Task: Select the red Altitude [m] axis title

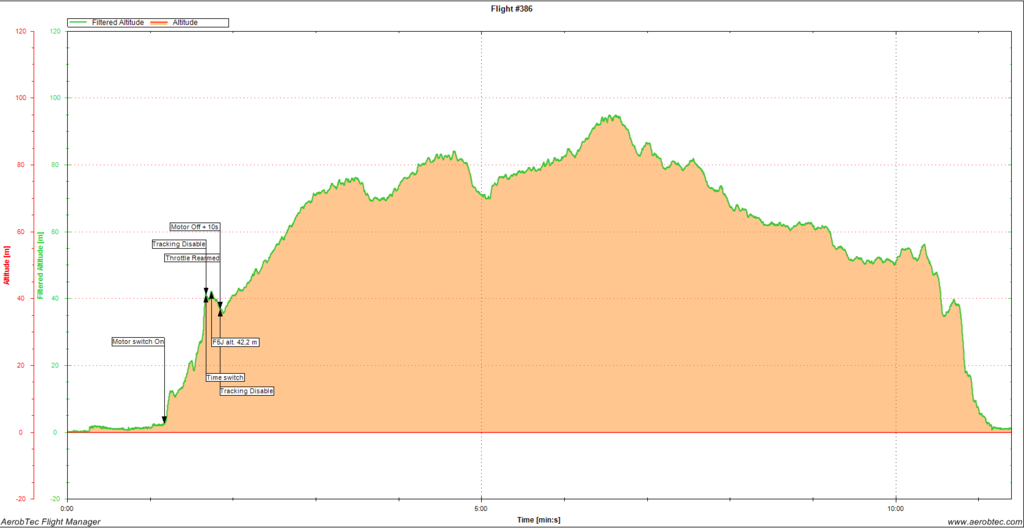Action: 8,265
